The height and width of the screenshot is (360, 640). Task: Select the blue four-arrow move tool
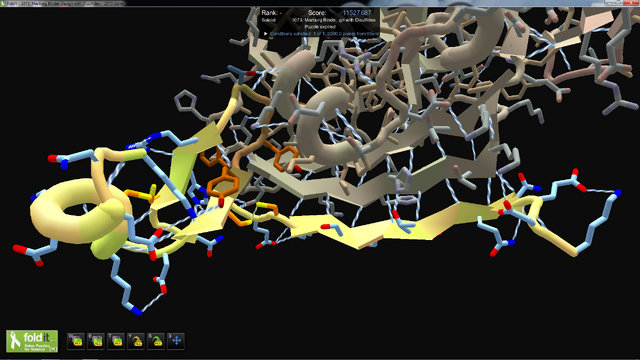point(176,341)
